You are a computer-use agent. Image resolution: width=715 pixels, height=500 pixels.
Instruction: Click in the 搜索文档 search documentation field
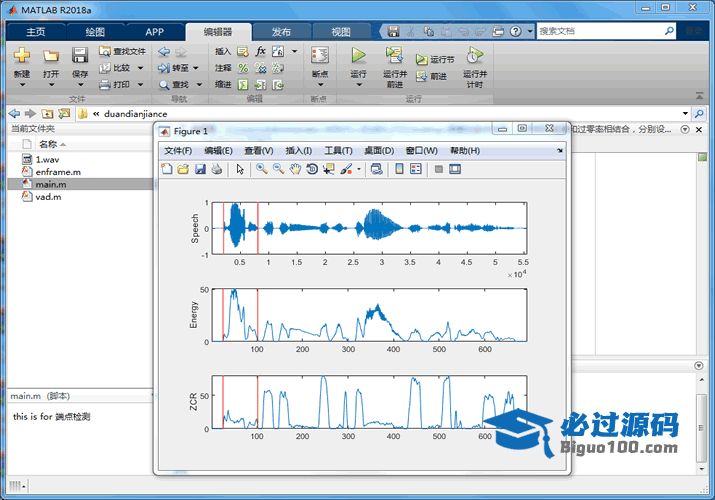click(x=600, y=31)
